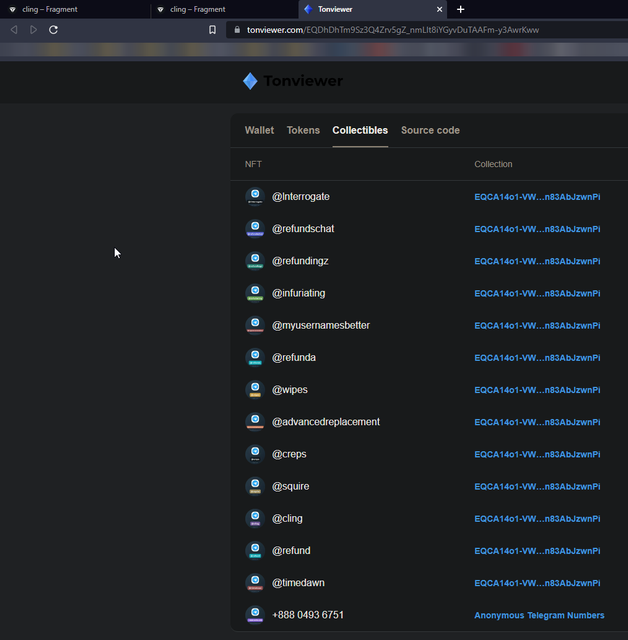Viewport: 628px width, 640px height.
Task: Click the @wipes NFT avatar icon
Action: pyautogui.click(x=255, y=390)
